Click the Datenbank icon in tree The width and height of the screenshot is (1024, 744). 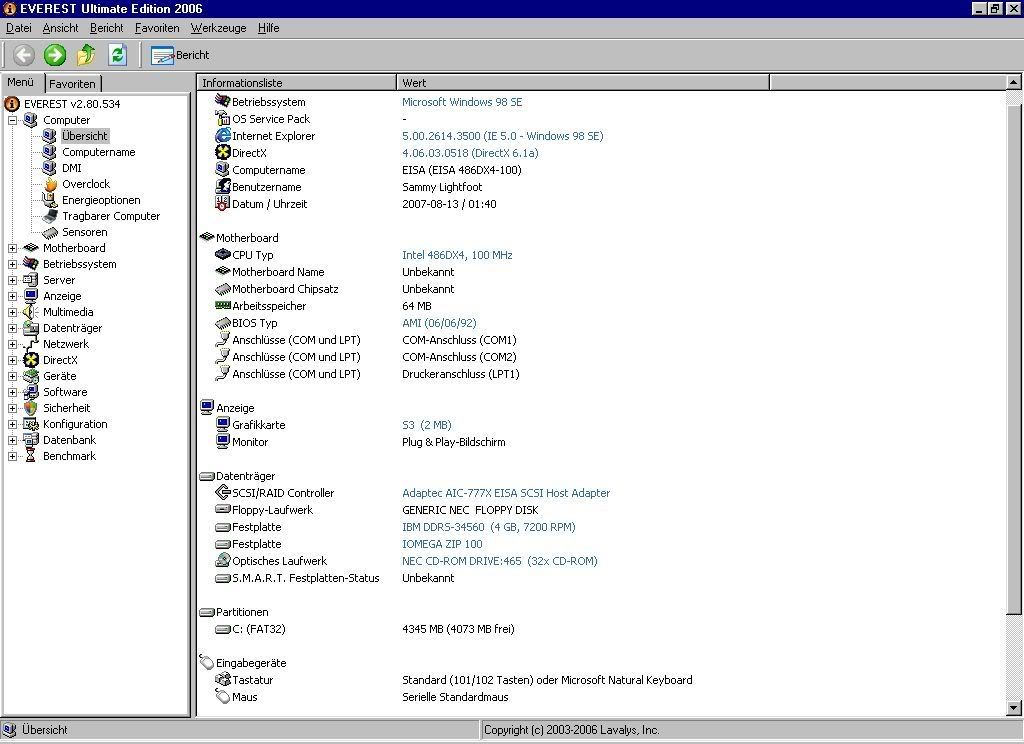(x=31, y=440)
